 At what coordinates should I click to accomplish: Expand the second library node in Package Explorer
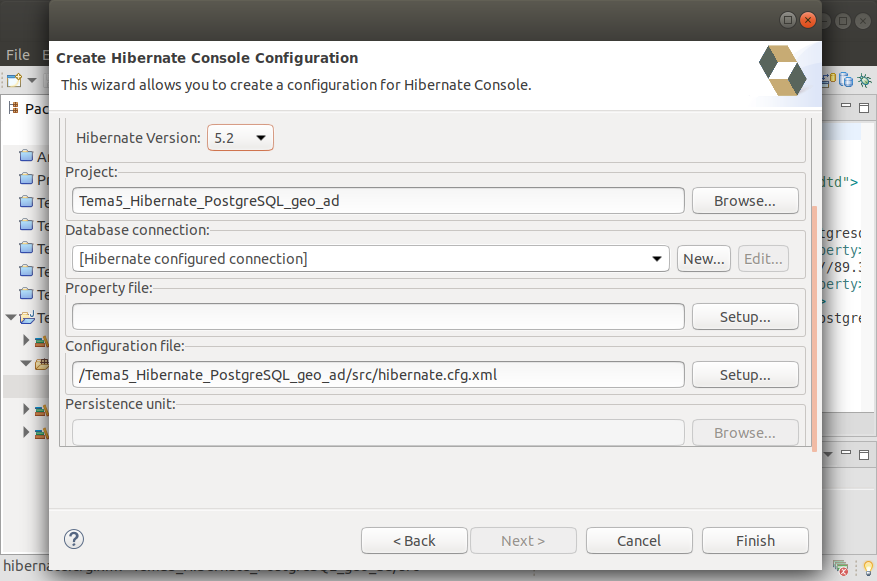26,409
